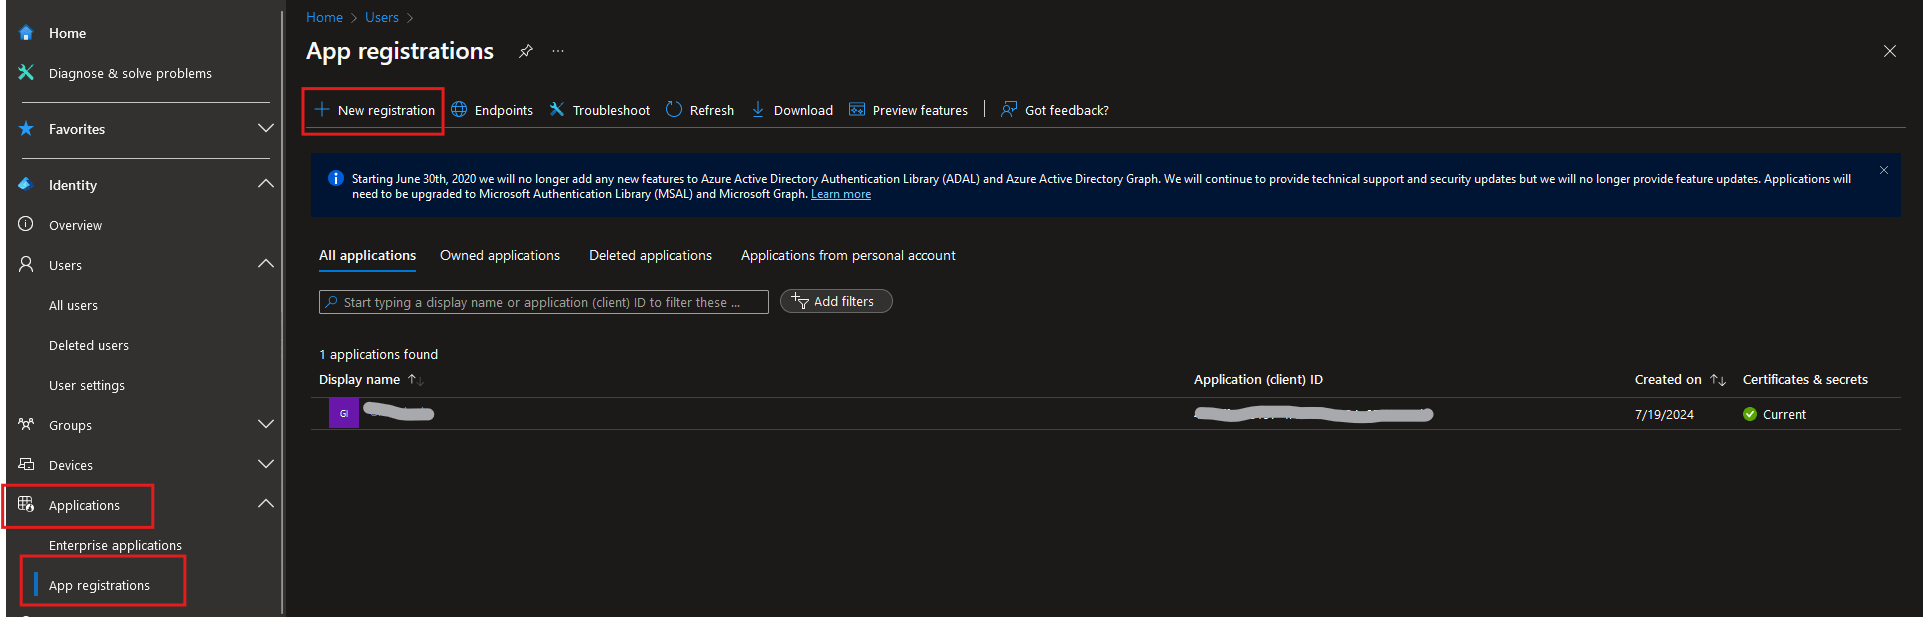Click the Got feedback person icon
Image resolution: width=1923 pixels, height=617 pixels.
[1009, 109]
